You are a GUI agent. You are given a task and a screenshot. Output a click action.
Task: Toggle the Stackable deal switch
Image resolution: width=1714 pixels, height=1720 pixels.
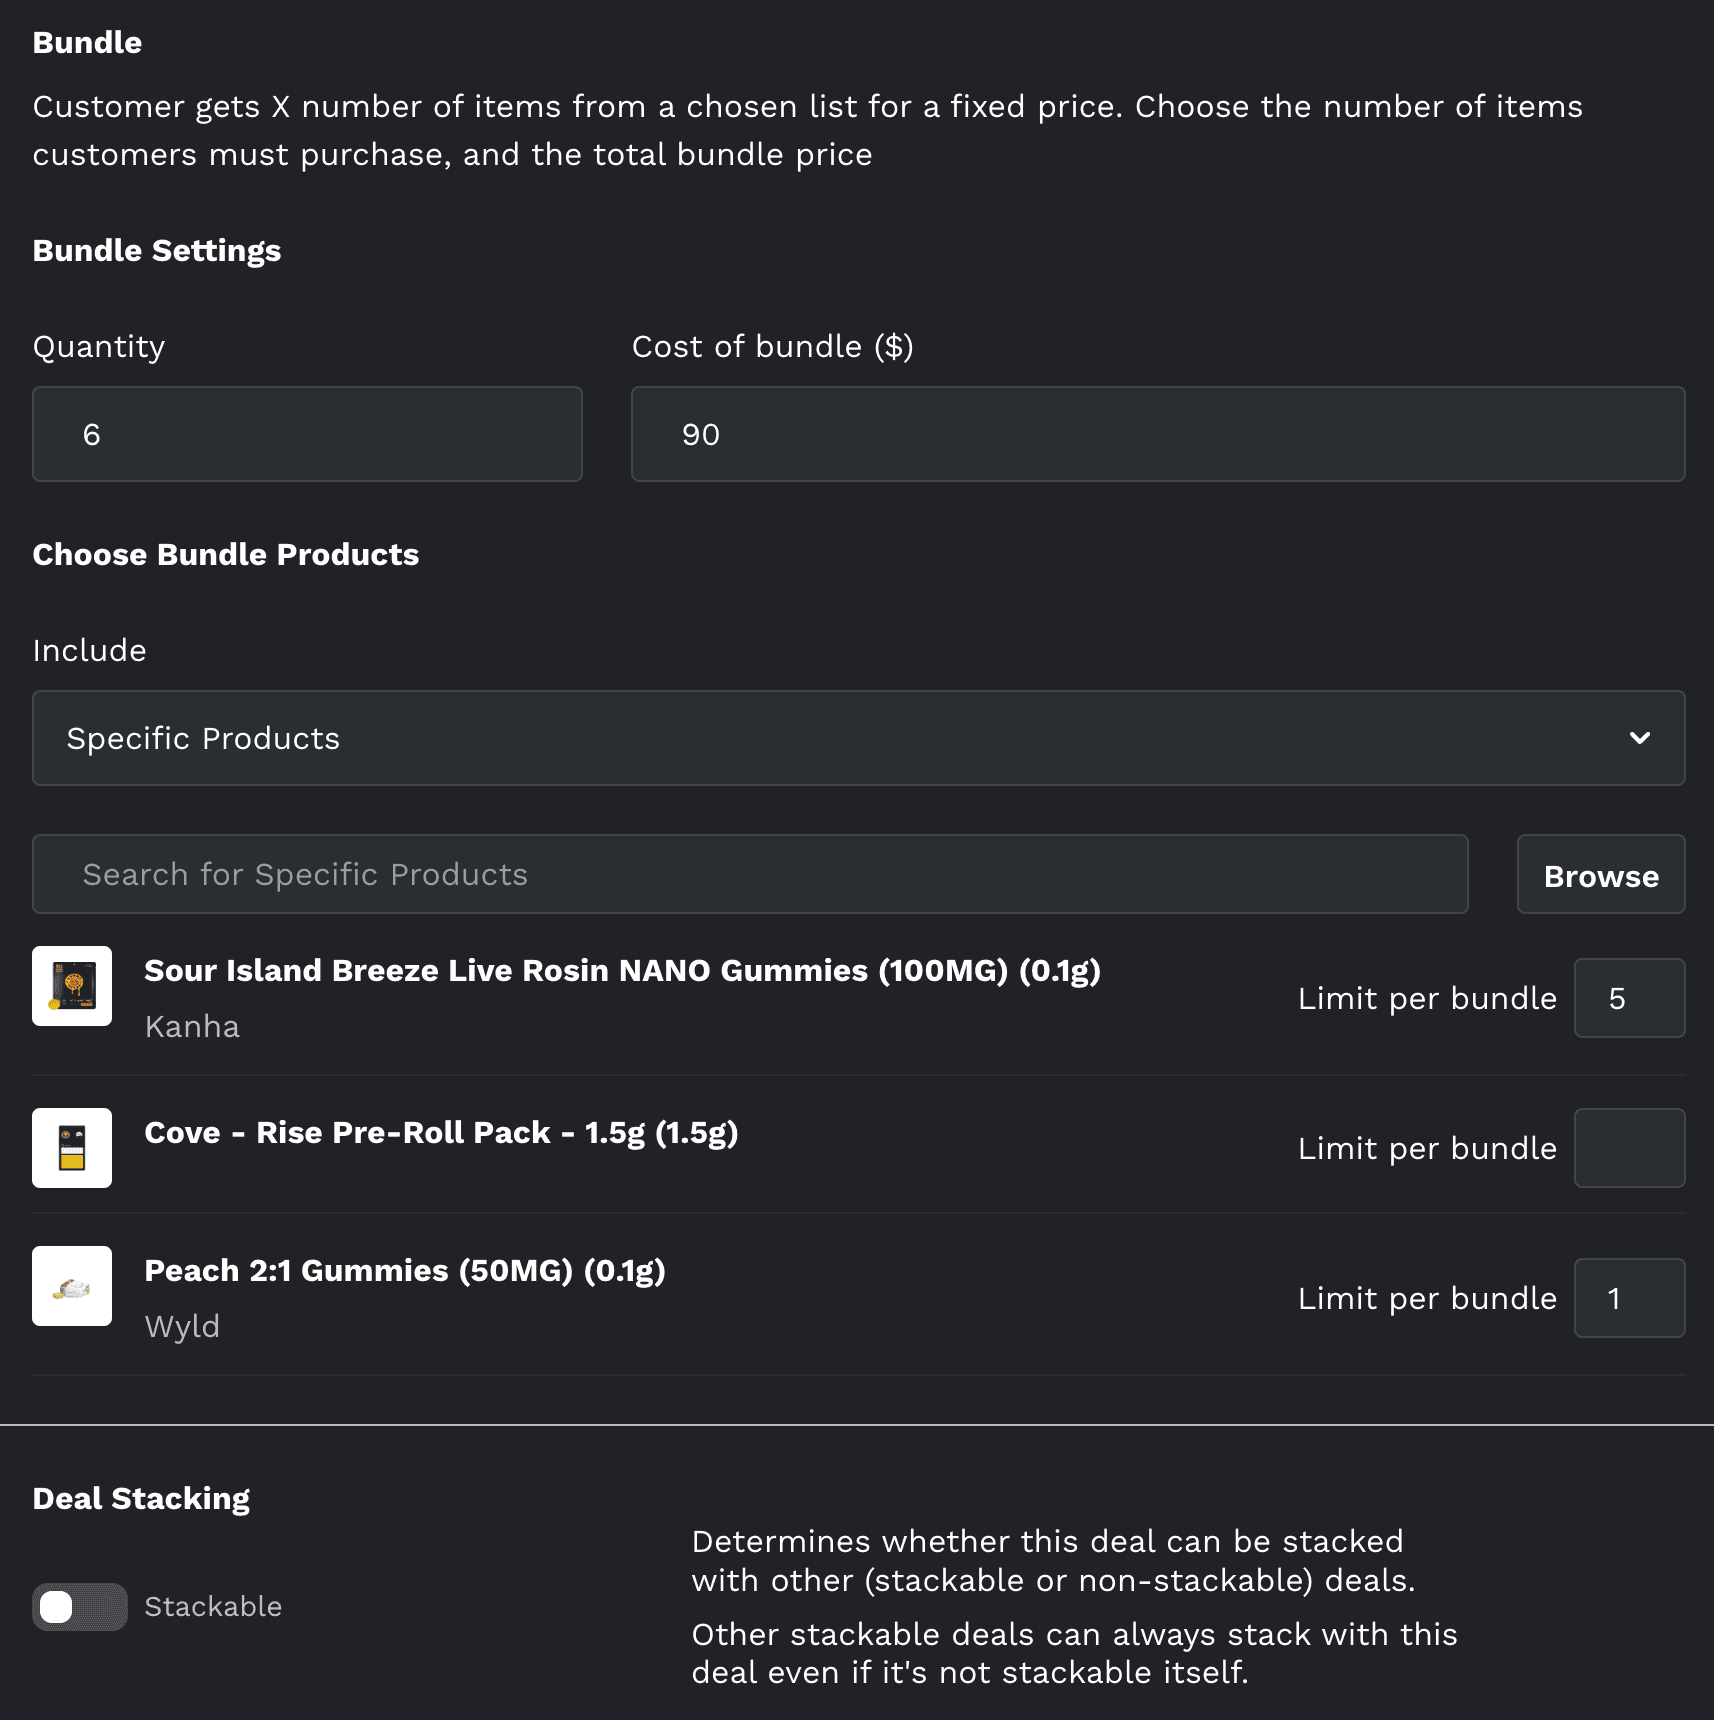pos(79,1607)
